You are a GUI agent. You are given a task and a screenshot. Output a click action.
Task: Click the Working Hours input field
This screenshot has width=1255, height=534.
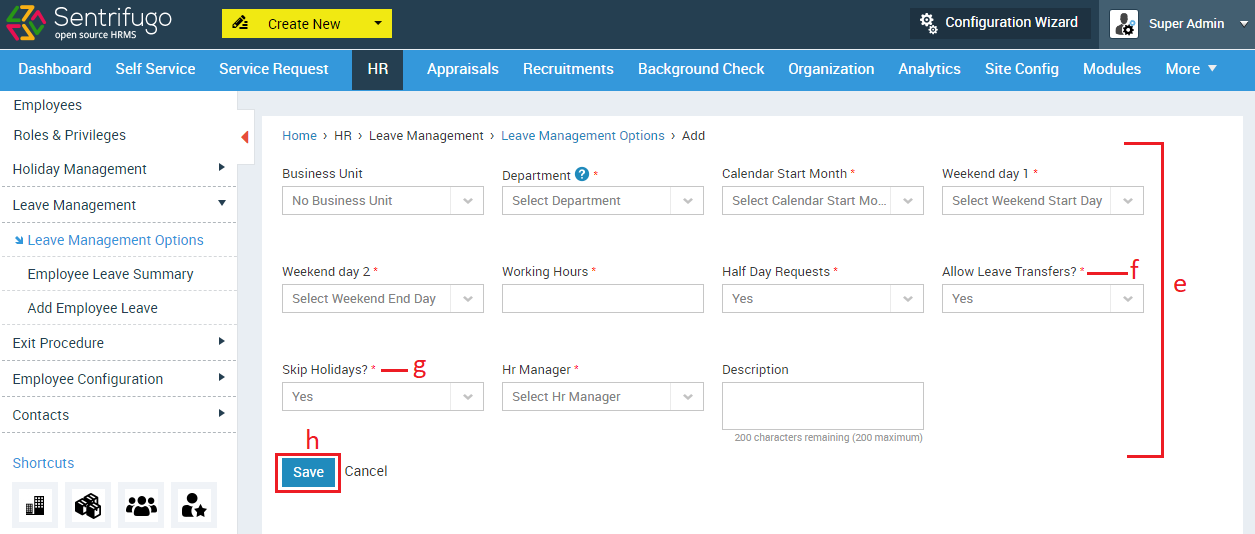pyautogui.click(x=603, y=299)
